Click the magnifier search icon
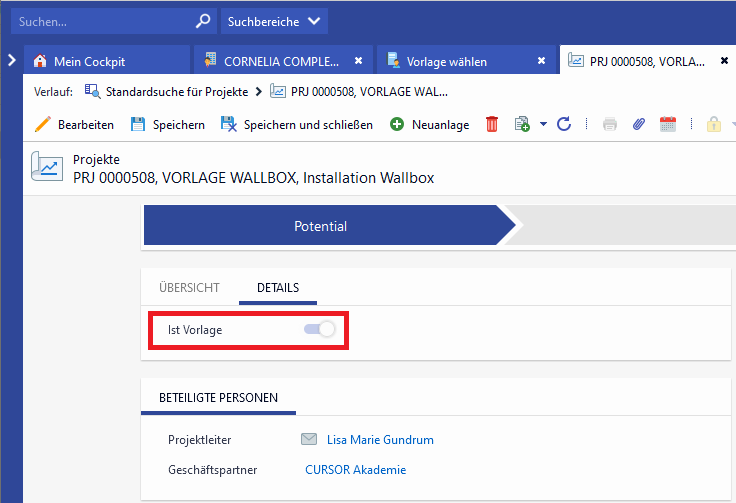Screen dimensions: 736x503 tap(203, 20)
